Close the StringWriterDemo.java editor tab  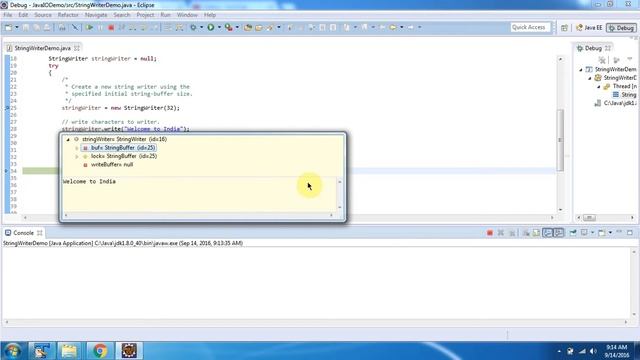[77, 48]
